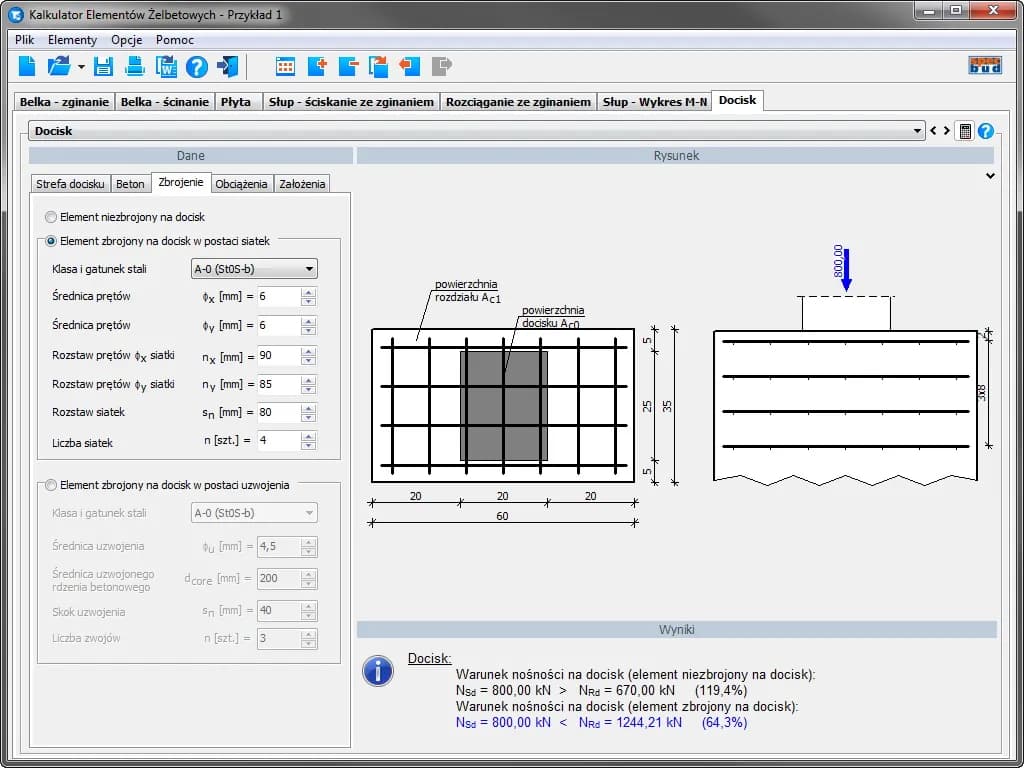Click the new document icon
This screenshot has height=768, width=1024.
(27, 67)
